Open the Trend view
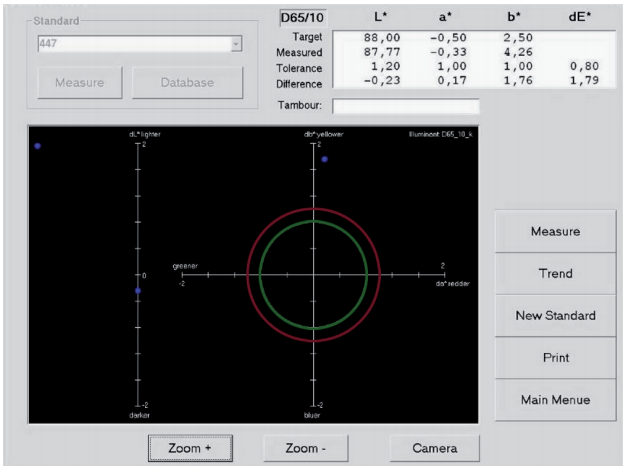Image resolution: width=628 pixels, height=472 pixels. pyautogui.click(x=555, y=273)
